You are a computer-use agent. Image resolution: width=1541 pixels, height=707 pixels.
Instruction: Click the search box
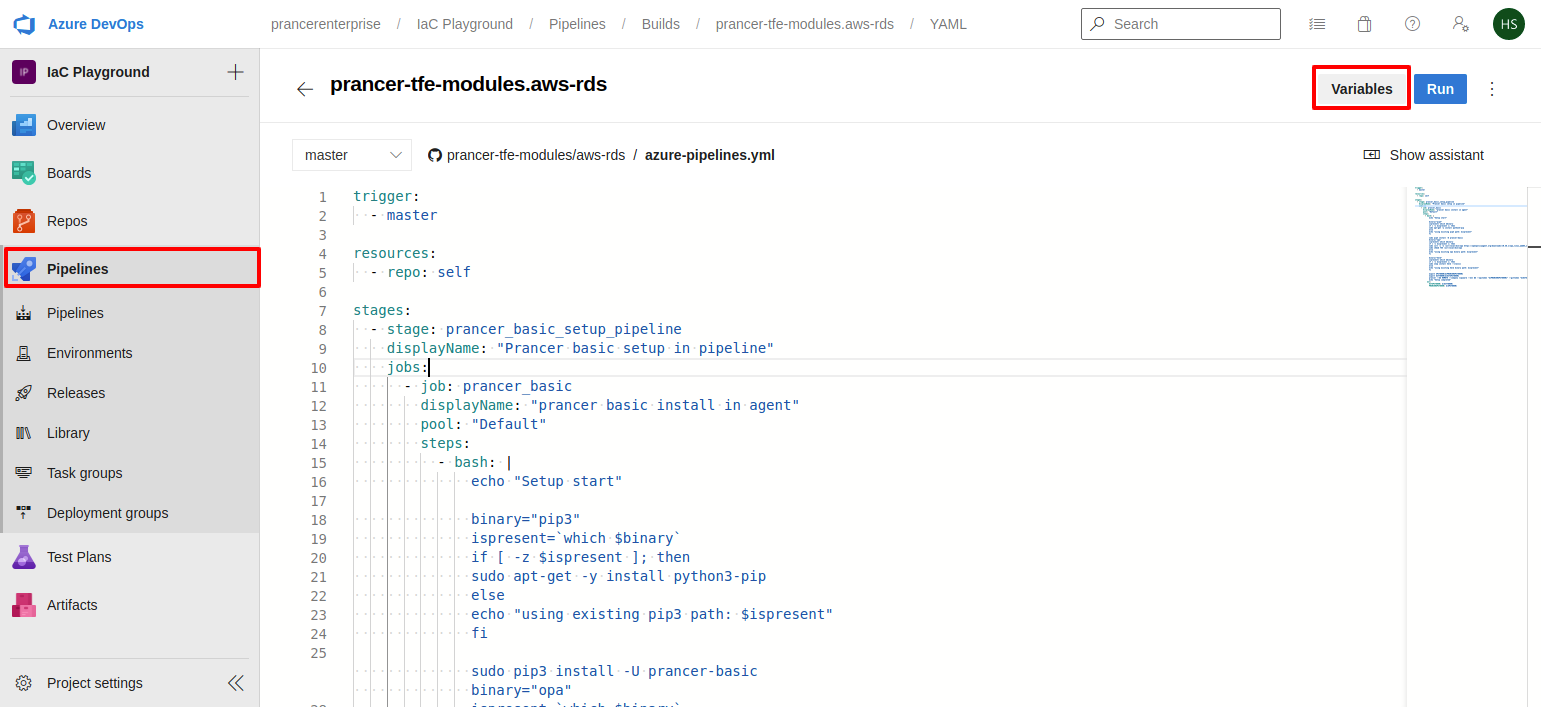tap(1180, 24)
